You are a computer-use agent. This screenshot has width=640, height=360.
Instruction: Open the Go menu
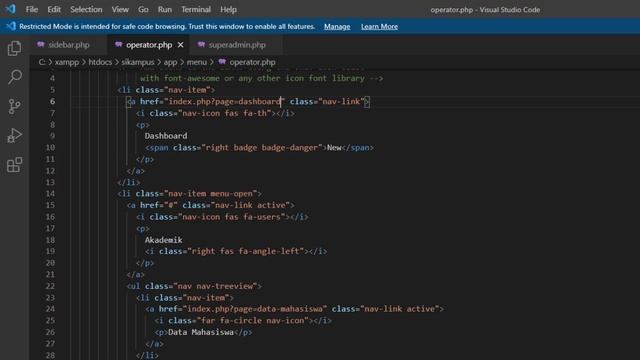[143, 9]
